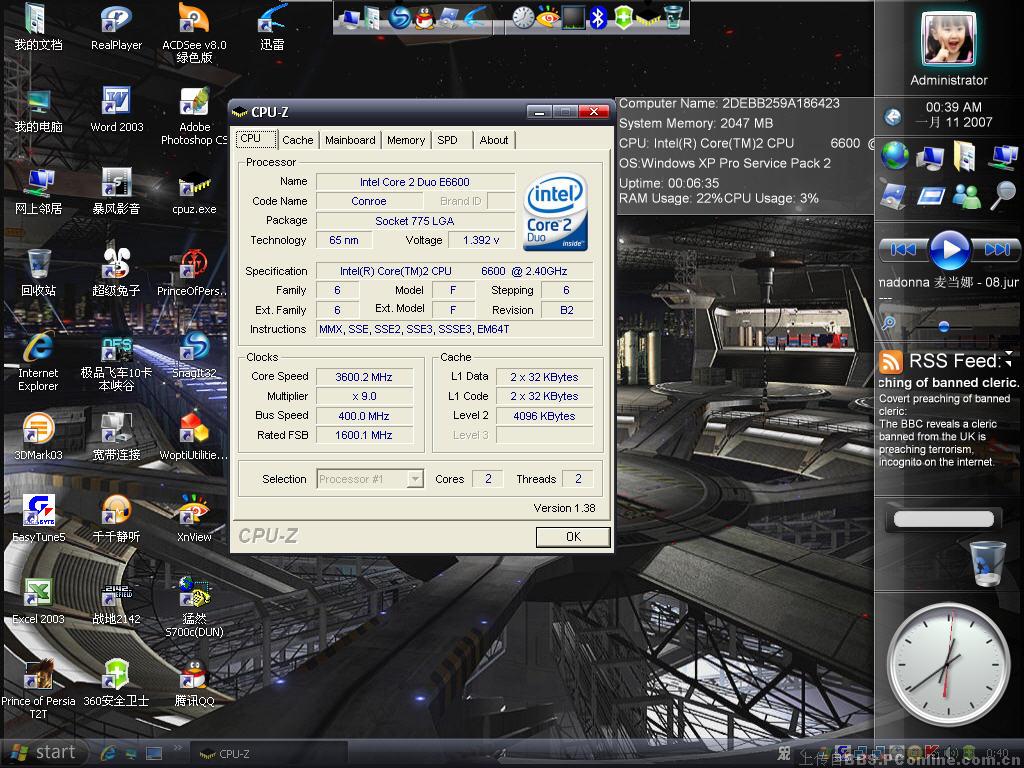Launch 迅雷 desktop shortcut
This screenshot has height=768, width=1024.
click(x=272, y=27)
